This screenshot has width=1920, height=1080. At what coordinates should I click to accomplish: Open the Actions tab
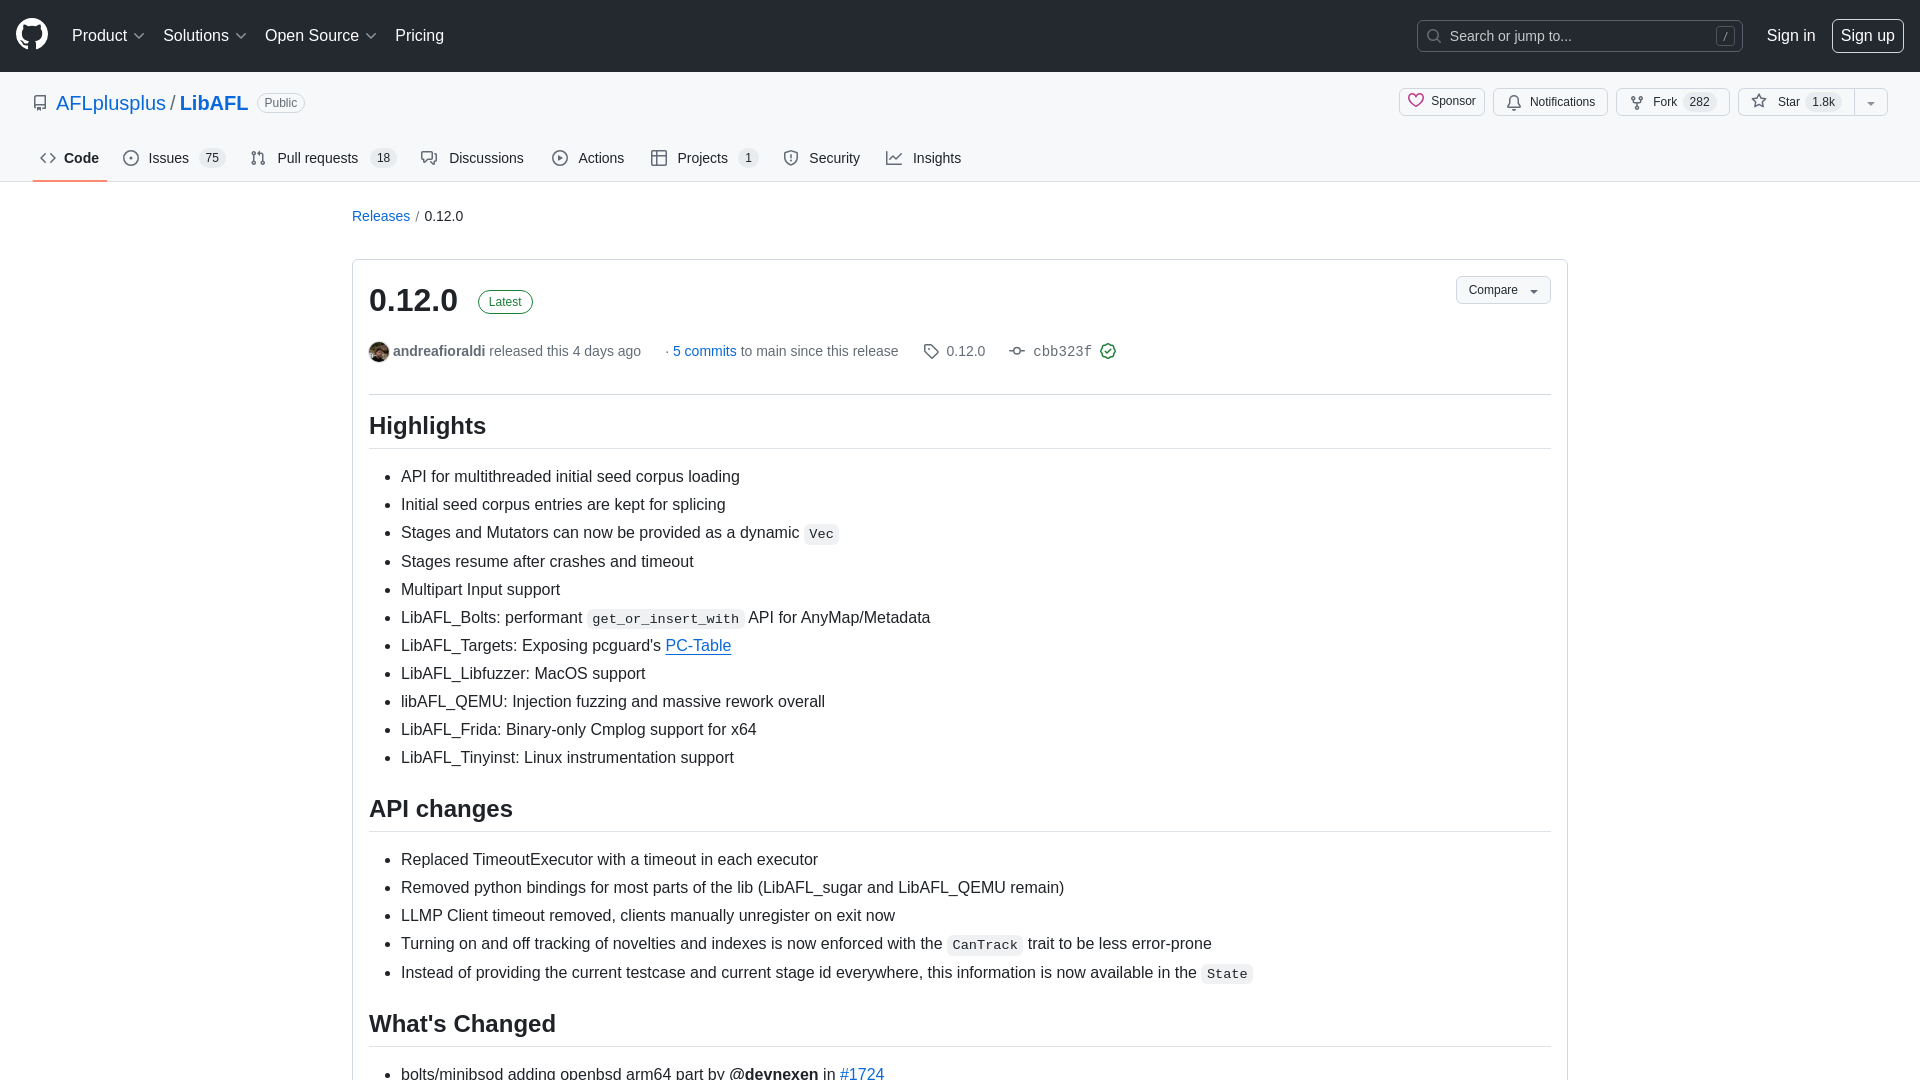click(588, 158)
